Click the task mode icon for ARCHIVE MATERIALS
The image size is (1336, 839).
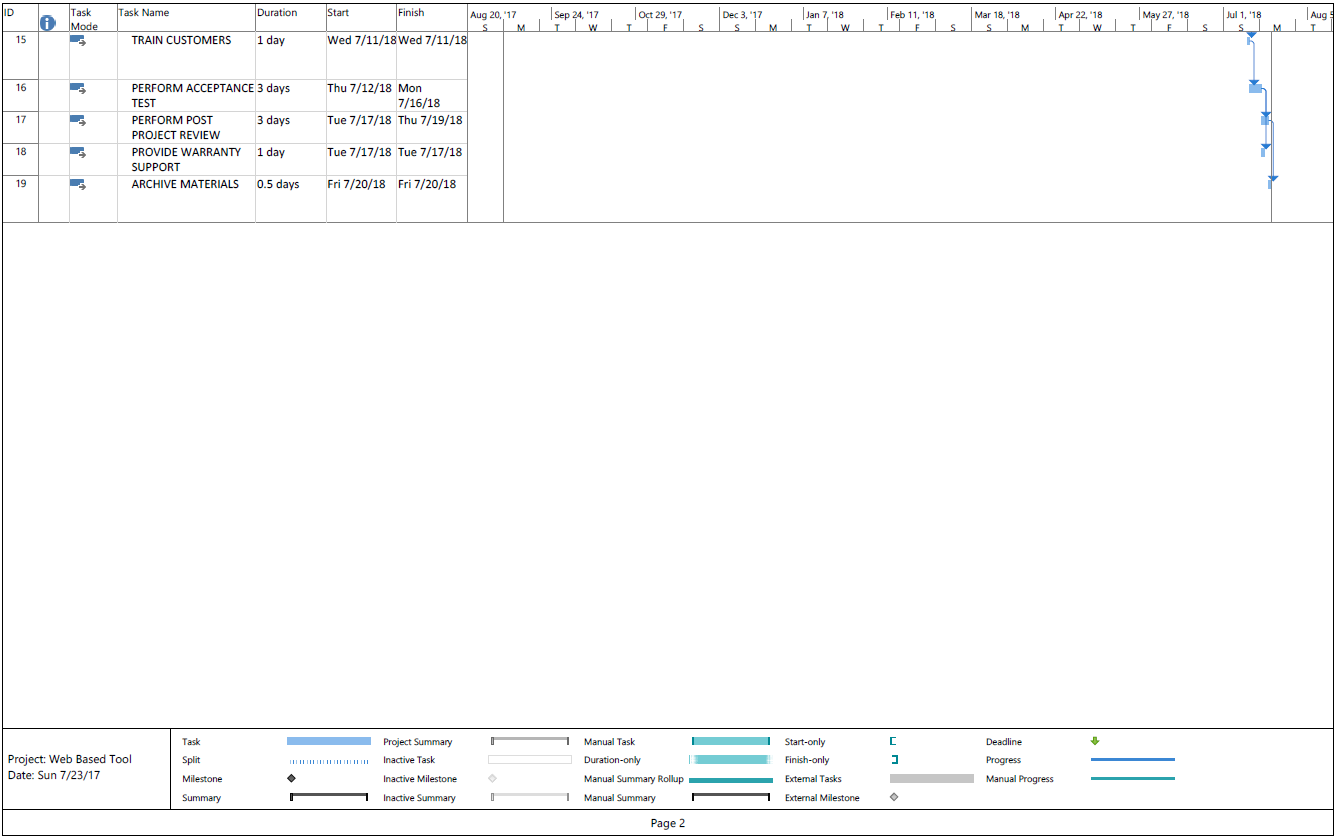point(80,184)
